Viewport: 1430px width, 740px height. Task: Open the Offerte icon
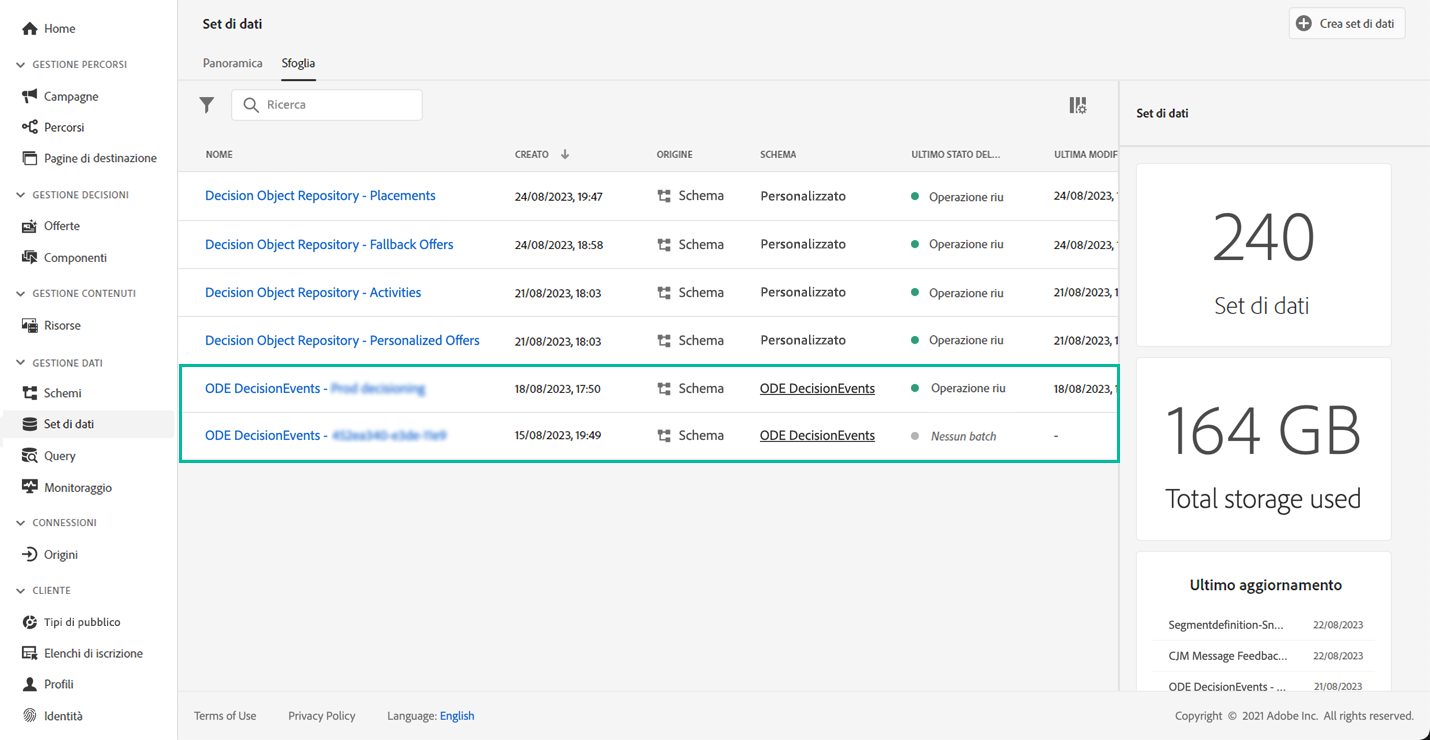tap(30, 226)
